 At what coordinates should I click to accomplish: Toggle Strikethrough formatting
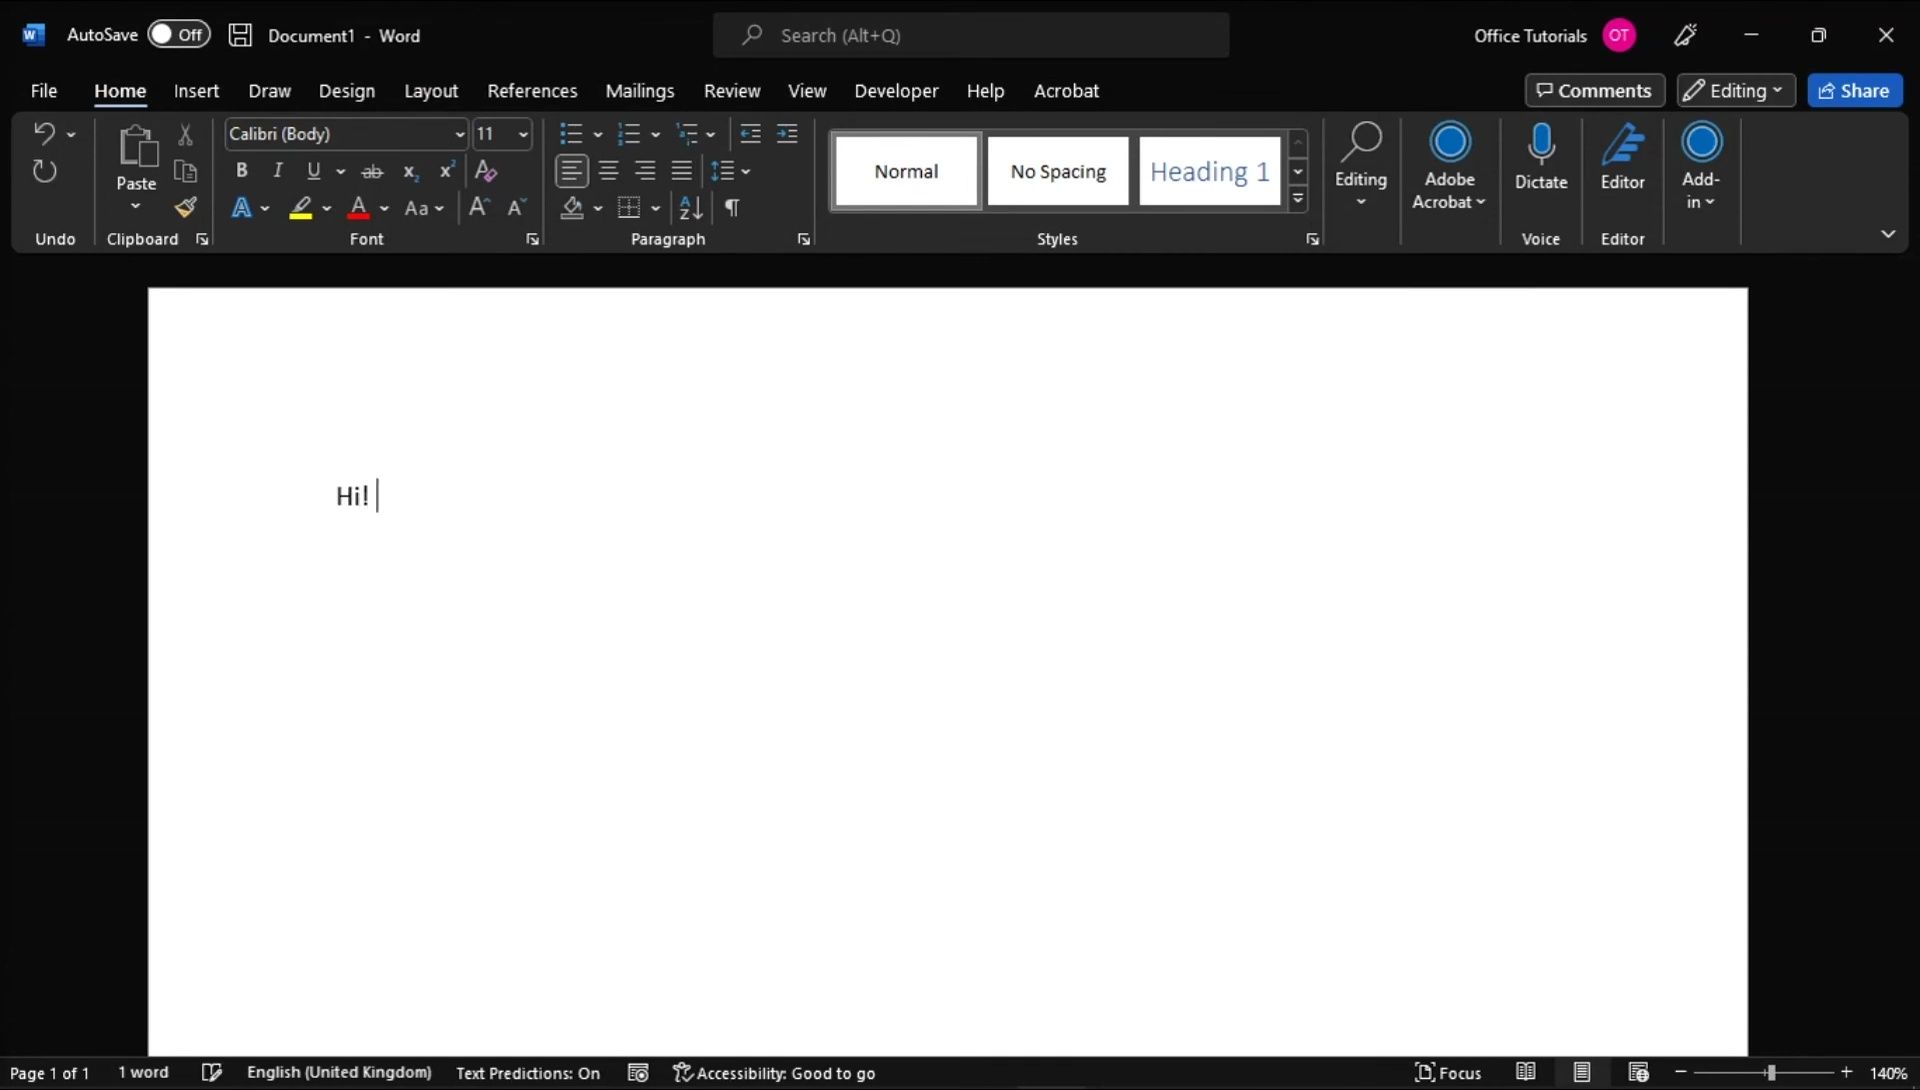372,171
